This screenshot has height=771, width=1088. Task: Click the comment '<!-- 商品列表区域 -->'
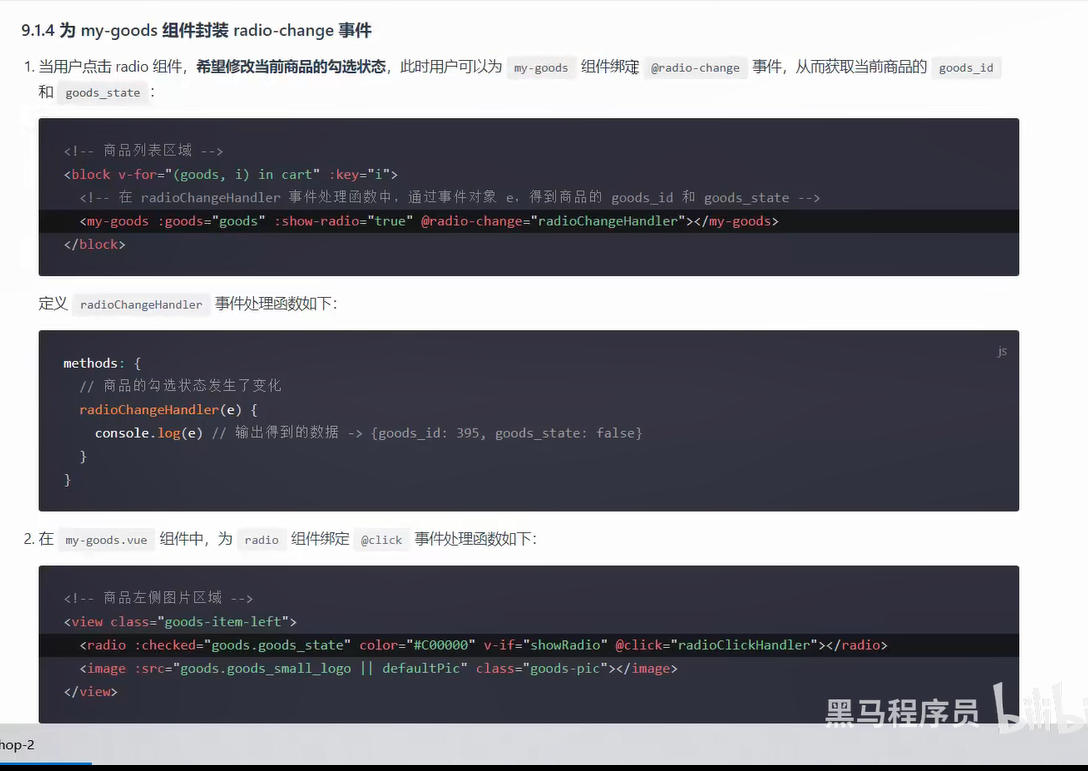[143, 151]
